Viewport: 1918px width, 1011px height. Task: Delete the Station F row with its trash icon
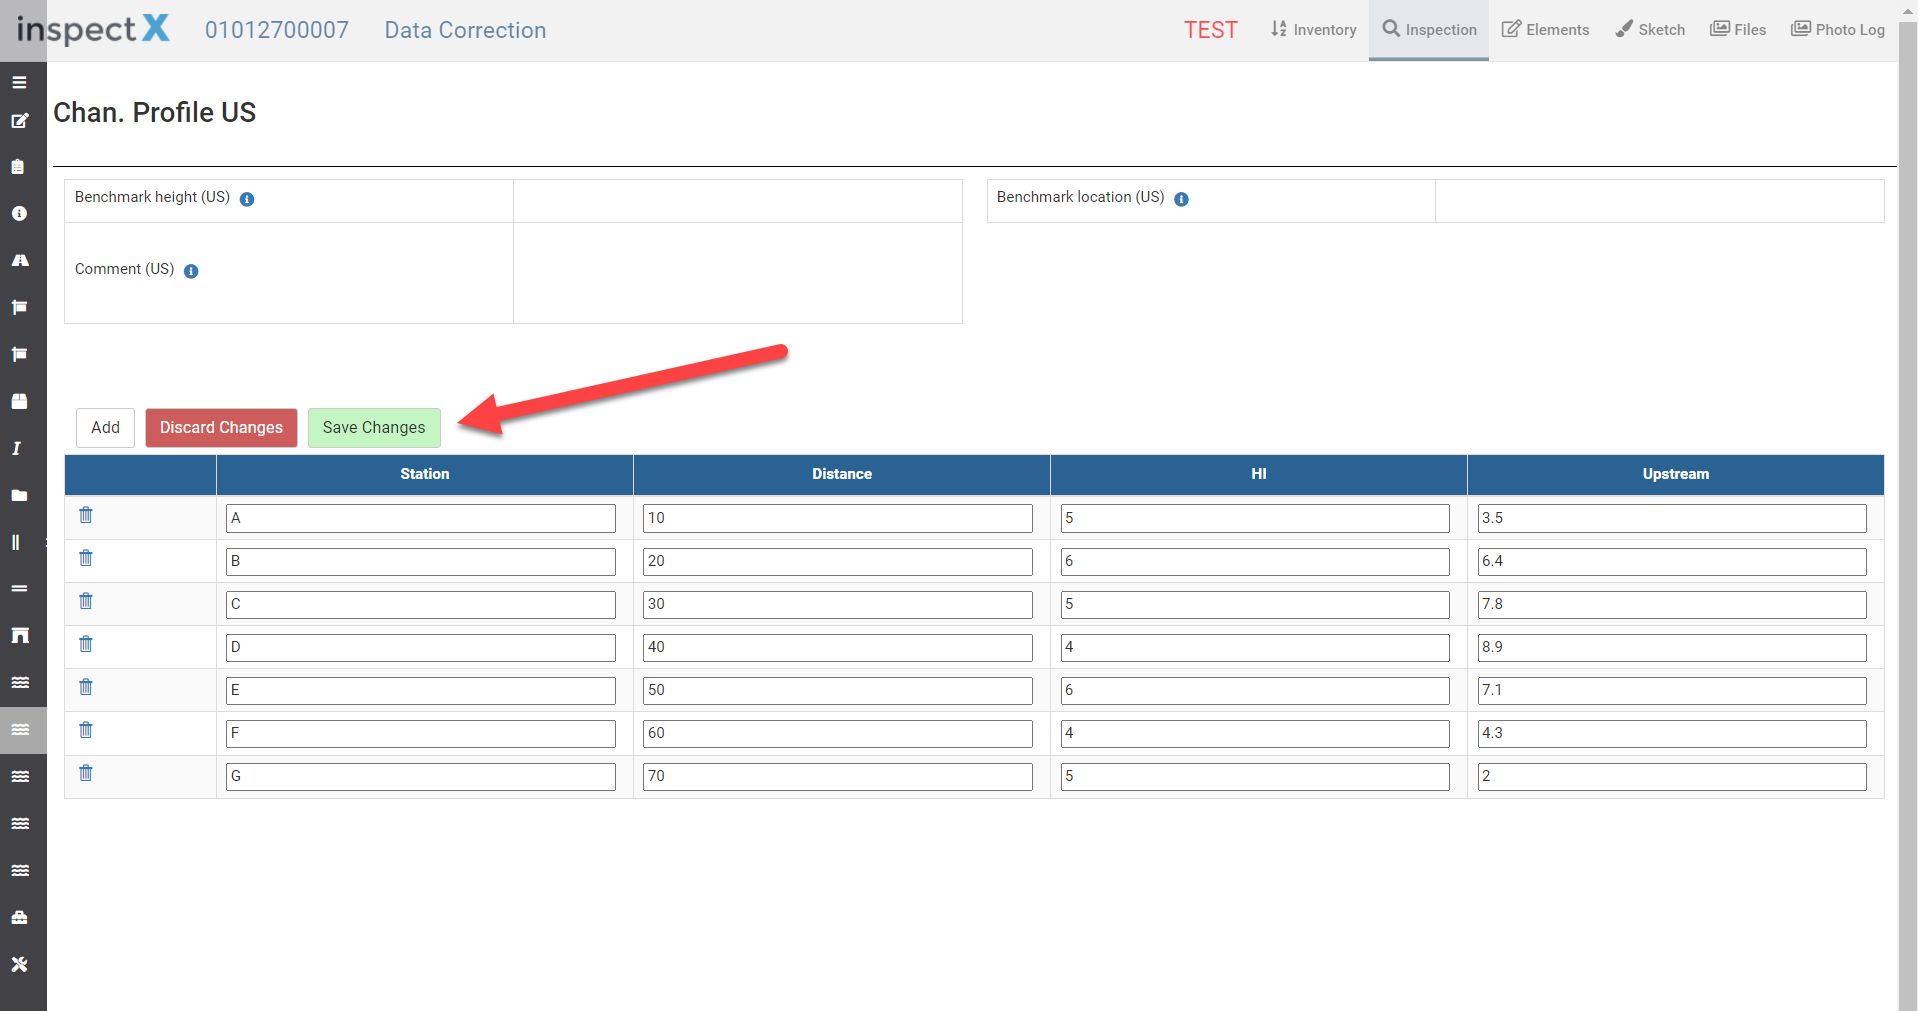tap(86, 730)
